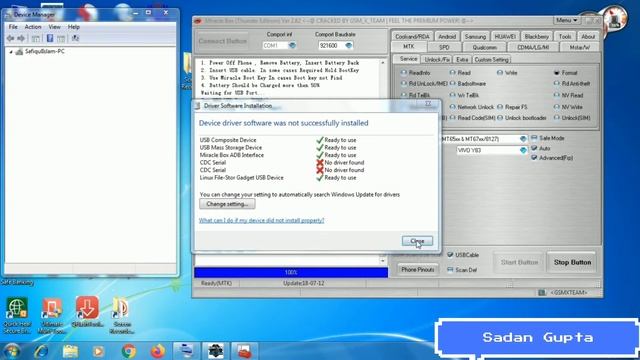Open the Quick Heal Secure Browser desktop icon

(17, 316)
